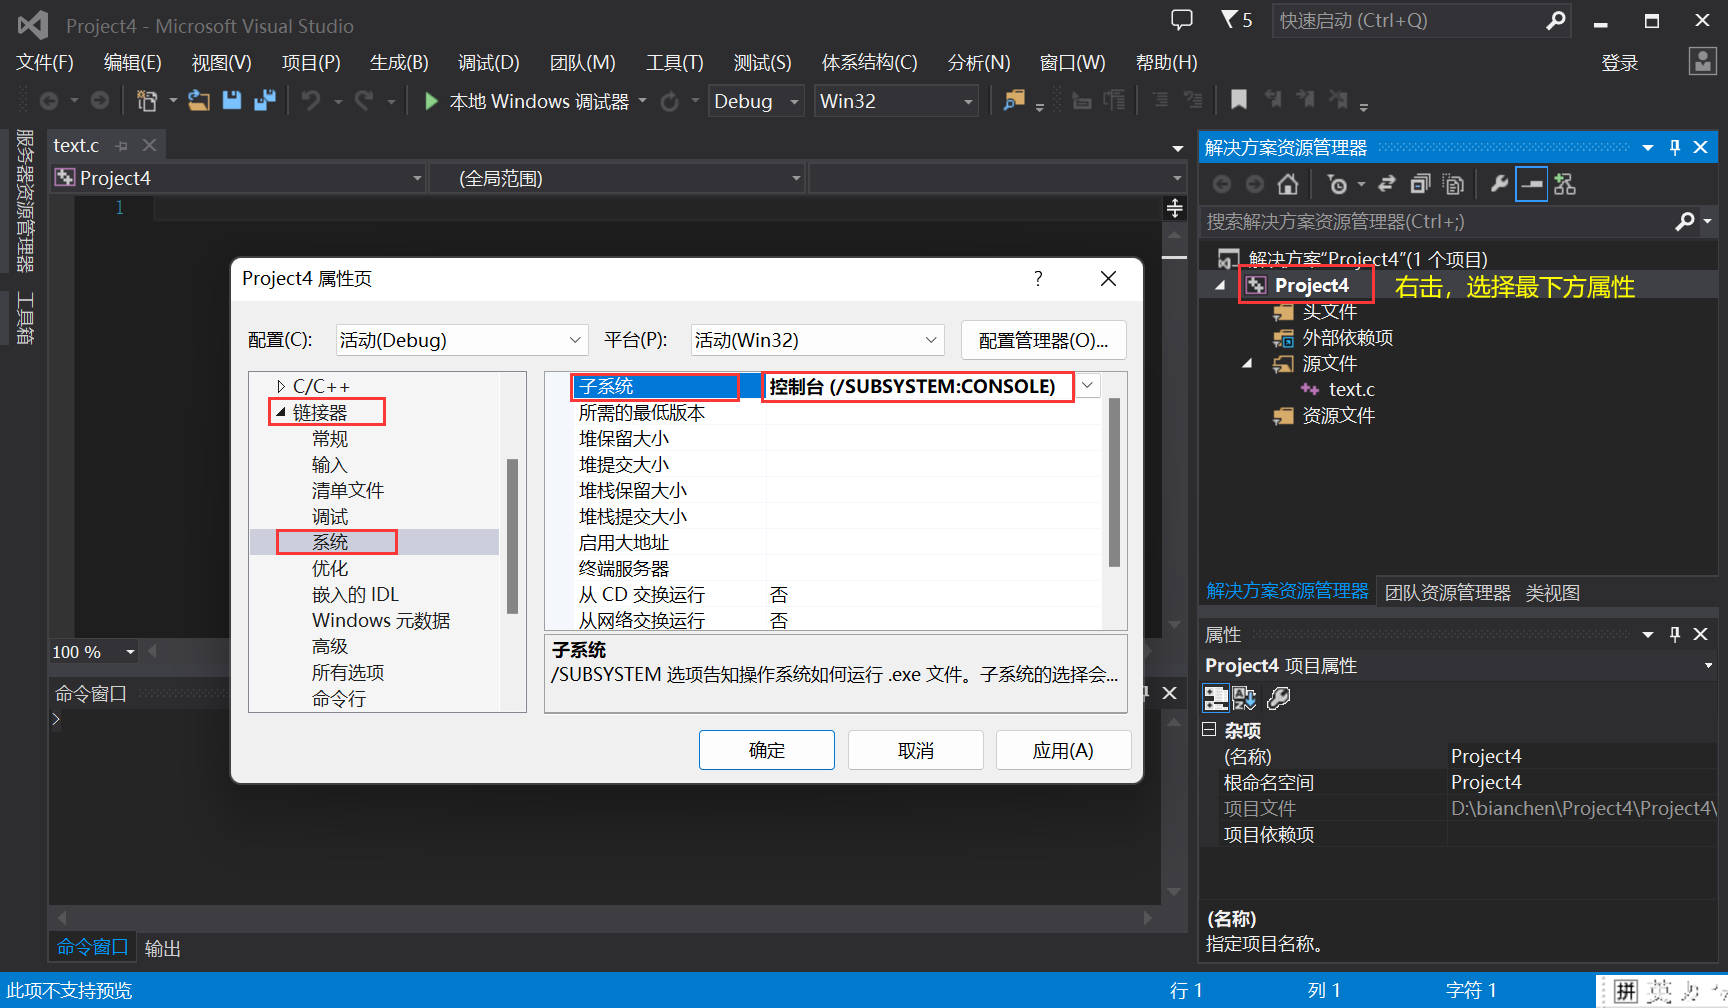The height and width of the screenshot is (1008, 1728).
Task: Click the class diagram icon in Solution Explorer
Action: pyautogui.click(x=1565, y=184)
